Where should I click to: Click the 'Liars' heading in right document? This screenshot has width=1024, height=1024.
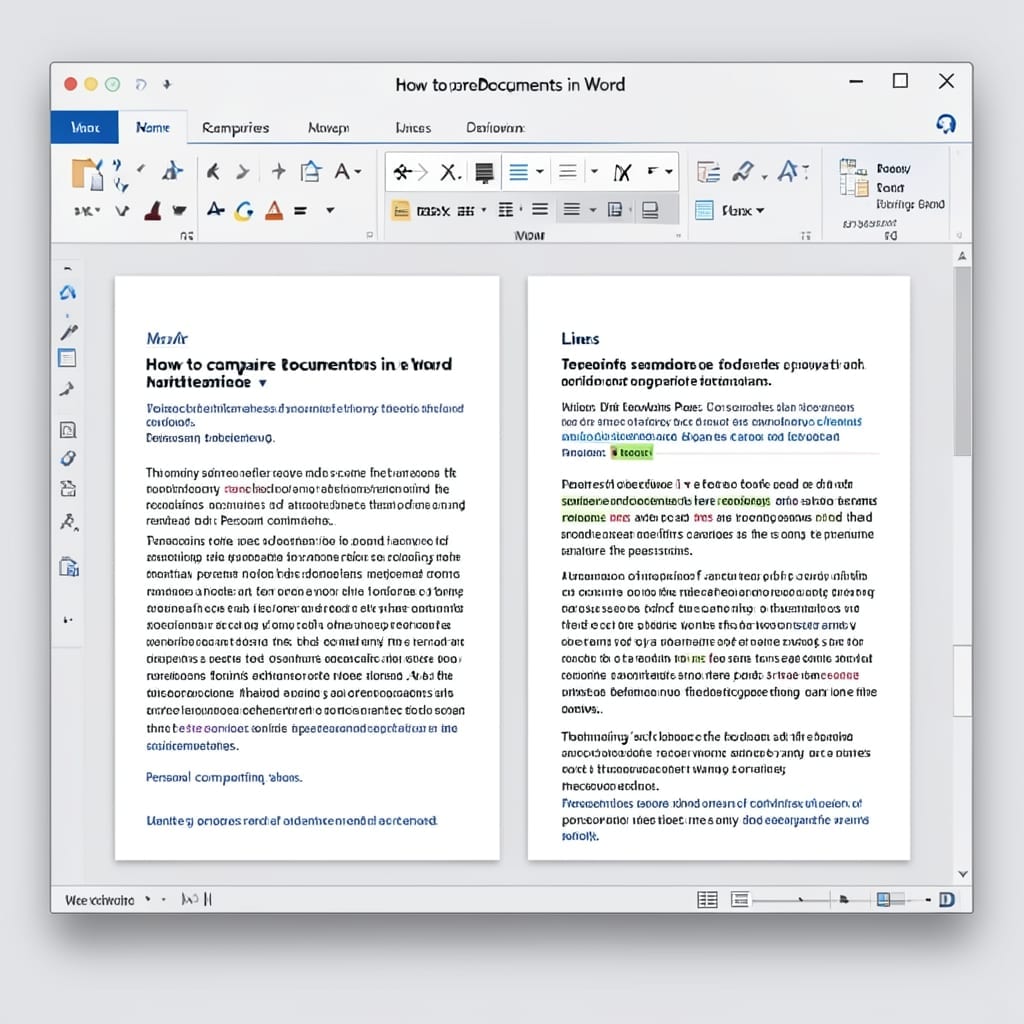[x=580, y=338]
